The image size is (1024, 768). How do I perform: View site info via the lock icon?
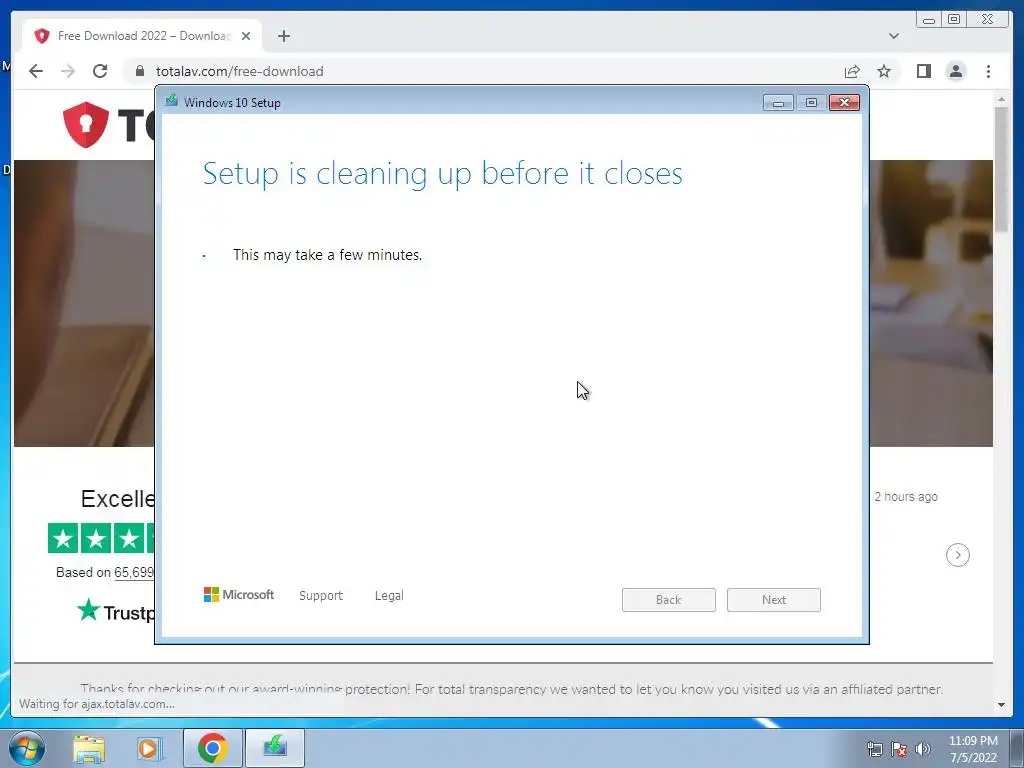[140, 71]
